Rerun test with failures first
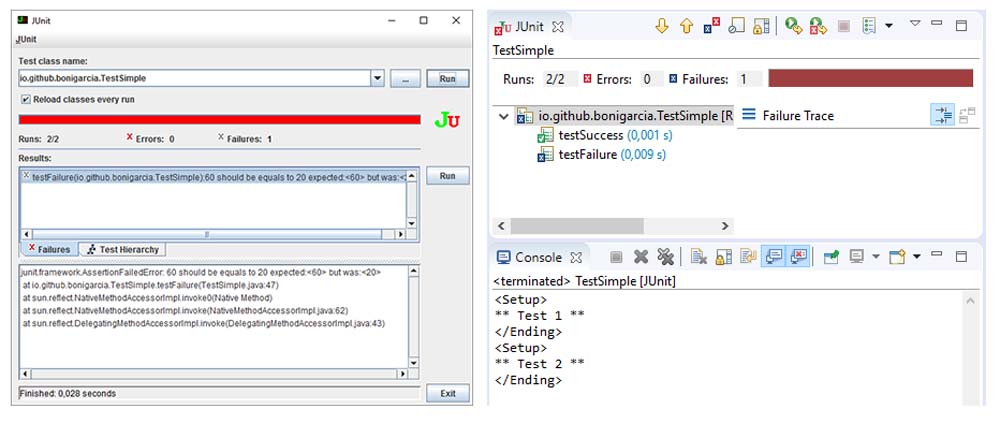This screenshot has width=1000, height=424. [818, 26]
